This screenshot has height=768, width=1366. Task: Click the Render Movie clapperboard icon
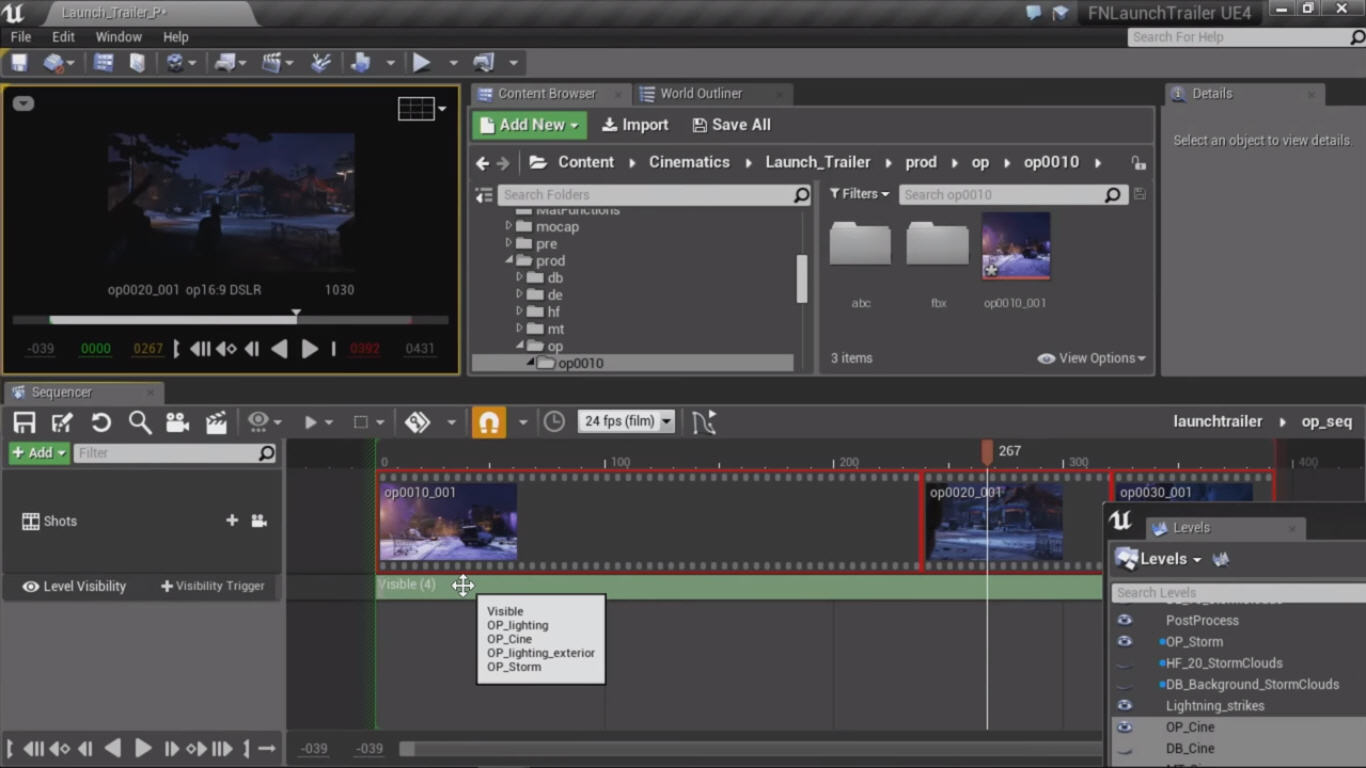[216, 422]
